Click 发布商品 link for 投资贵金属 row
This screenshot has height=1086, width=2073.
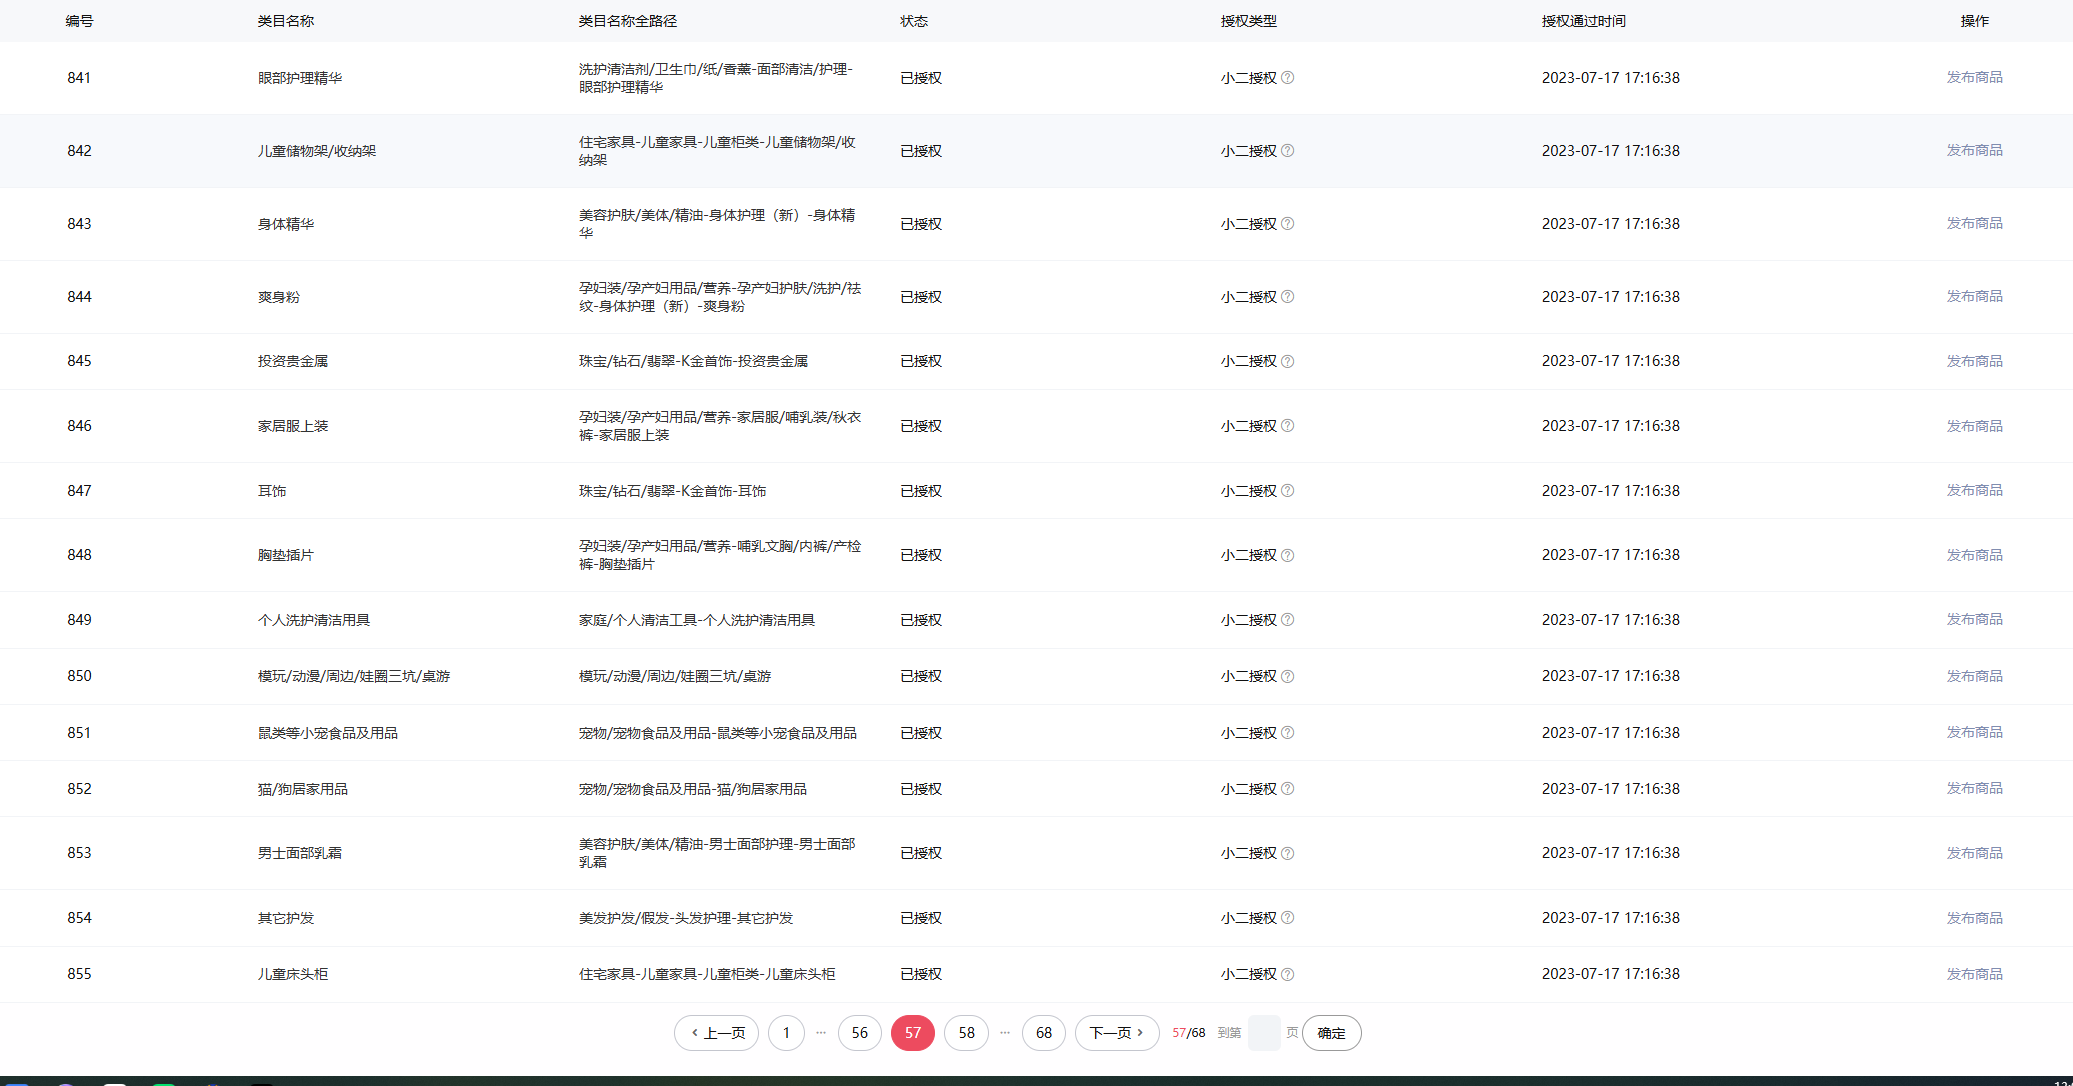[1974, 361]
